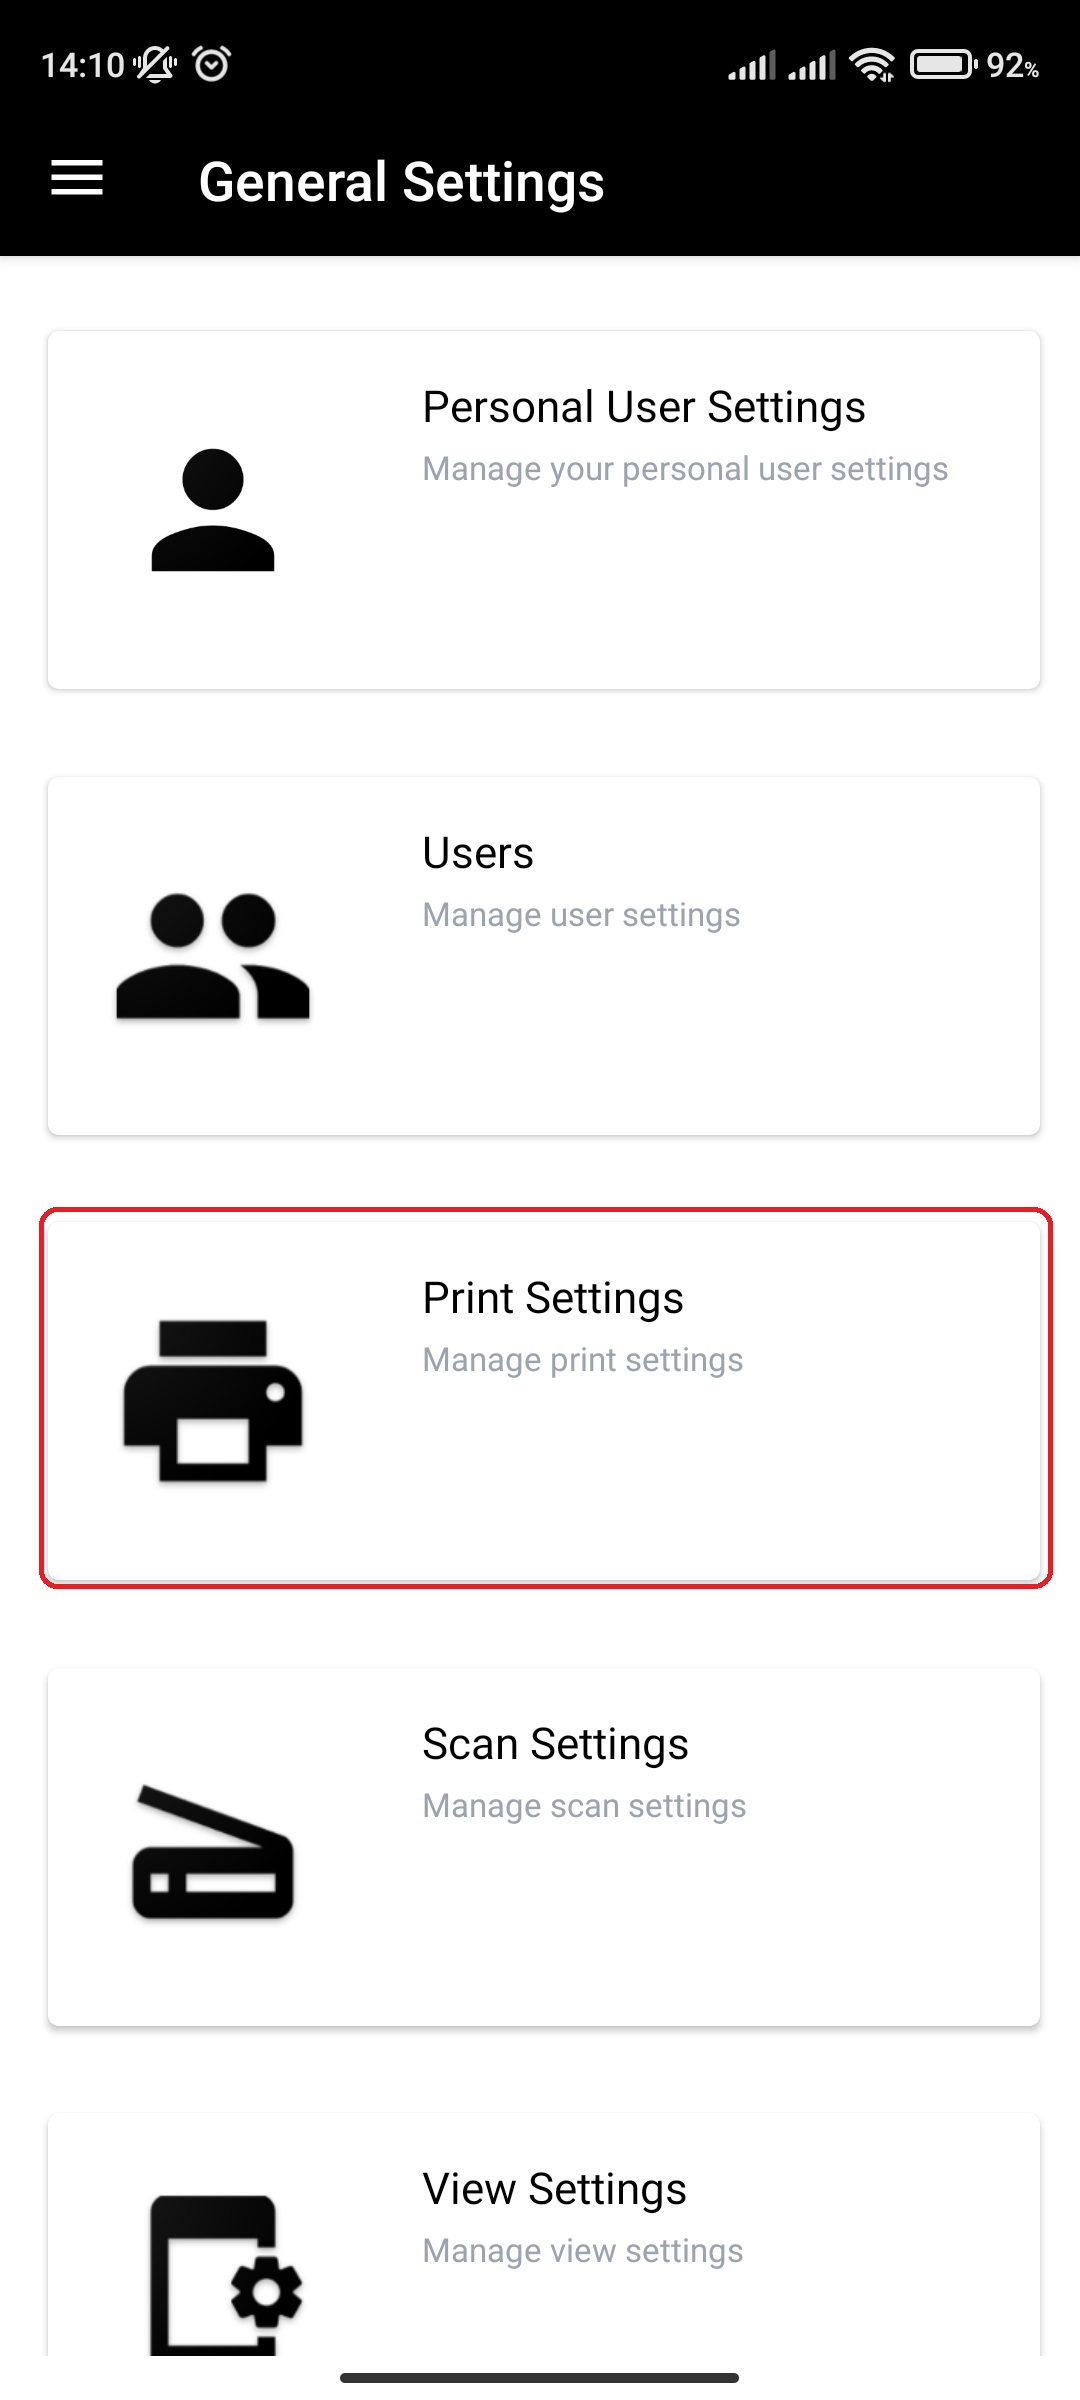Screen dimensions: 1080x2400
Task: Tap the General Settings title
Action: pyautogui.click(x=401, y=182)
